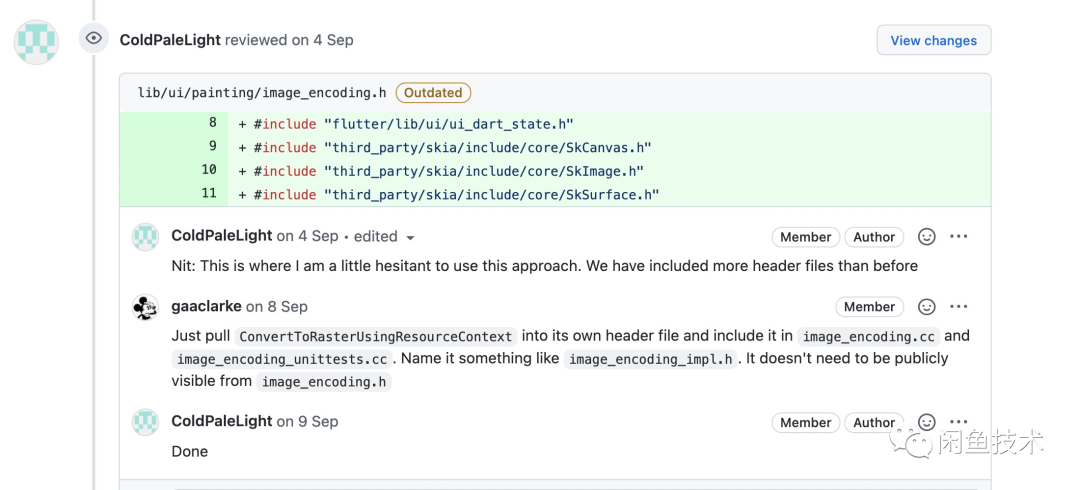Image resolution: width=1080 pixels, height=490 pixels.
Task: Open the lib/ui/painting/image_encoding.h file link
Action: (262, 93)
